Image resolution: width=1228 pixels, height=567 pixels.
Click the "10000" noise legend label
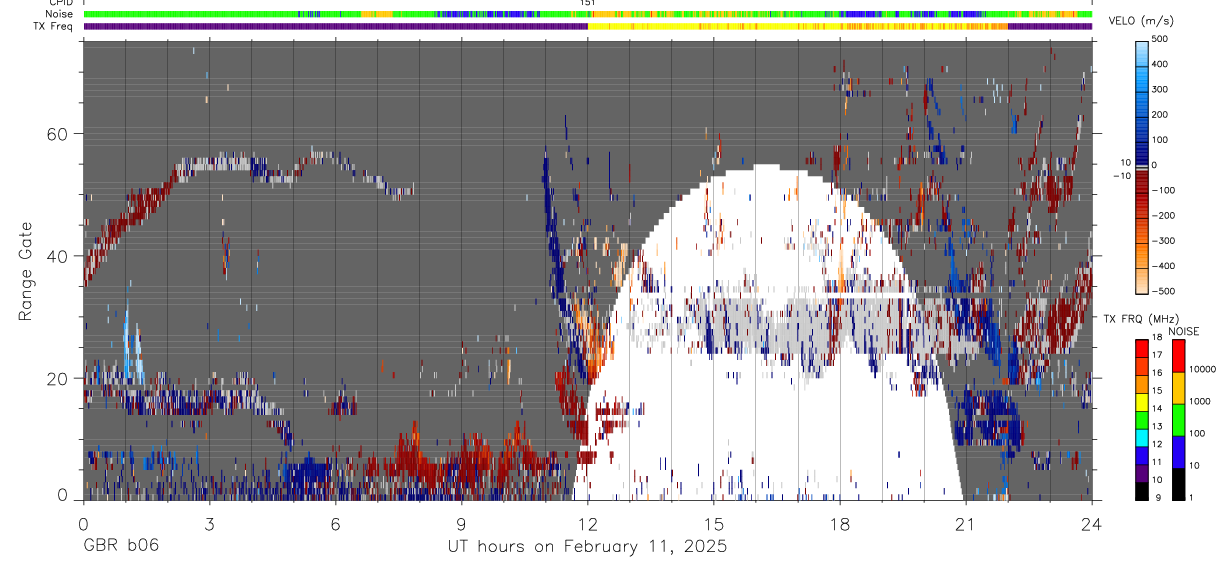point(1202,369)
